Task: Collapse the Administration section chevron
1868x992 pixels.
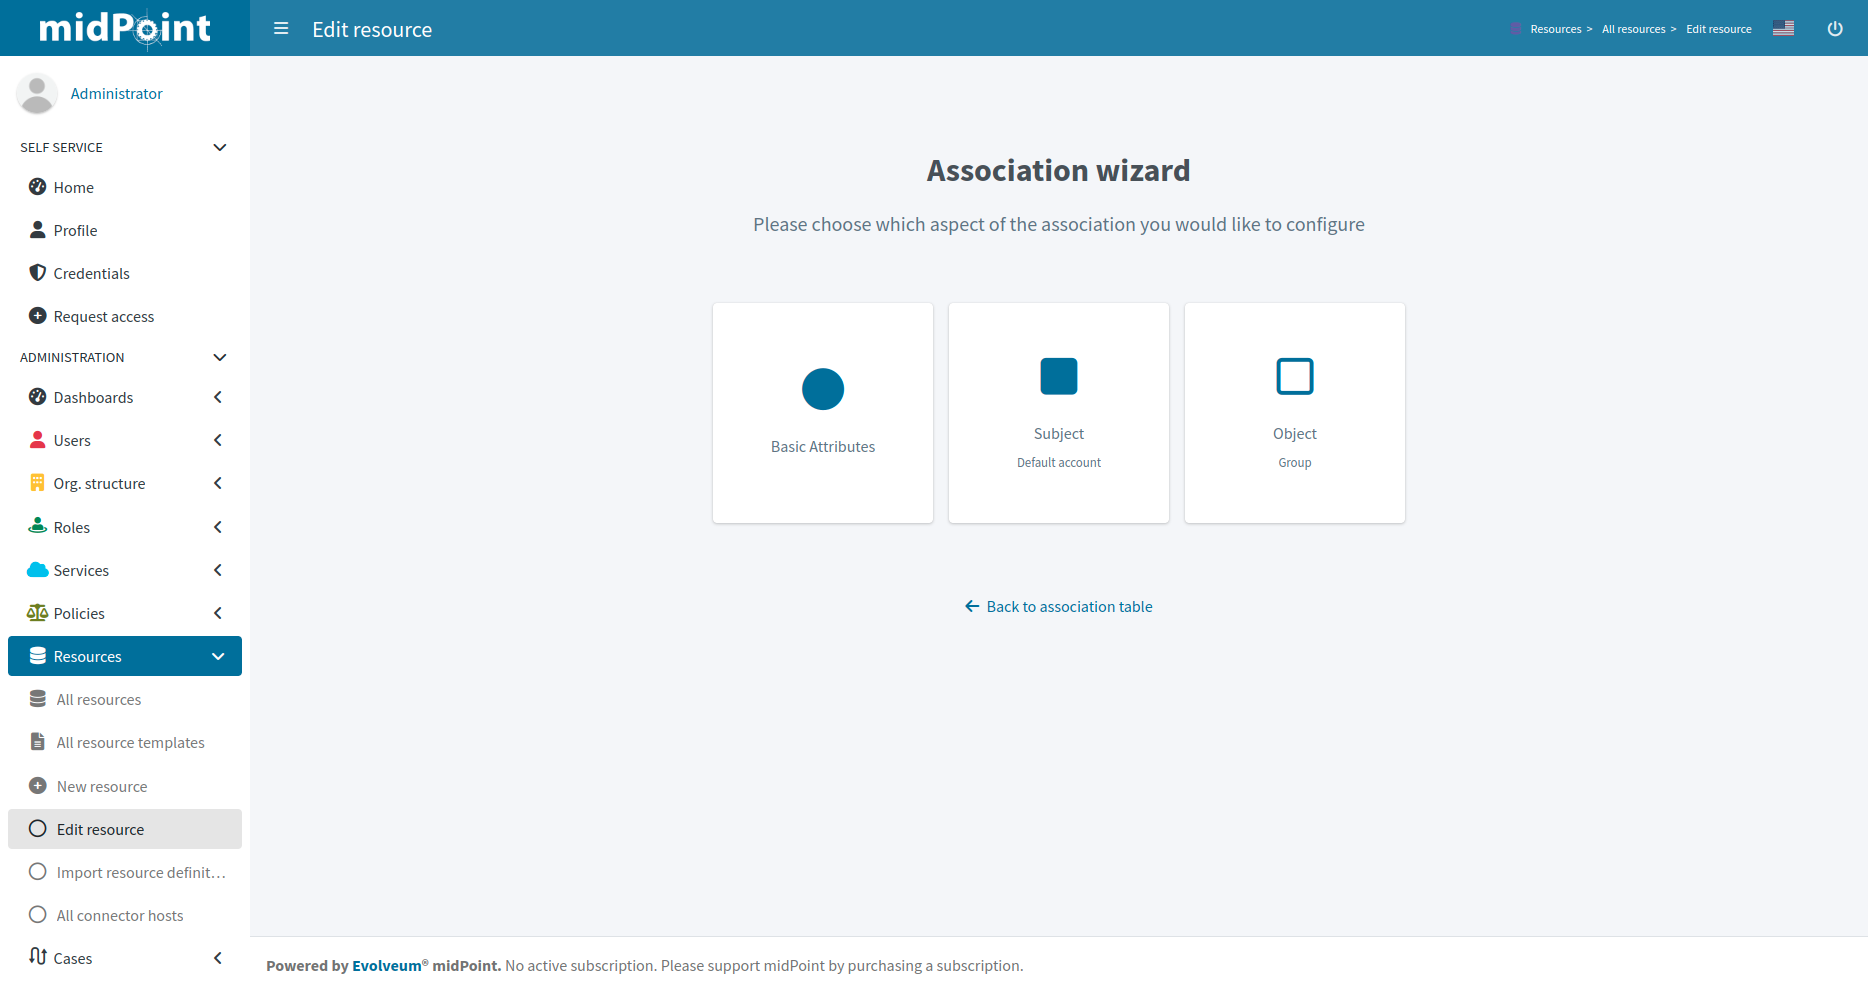Action: click(219, 358)
